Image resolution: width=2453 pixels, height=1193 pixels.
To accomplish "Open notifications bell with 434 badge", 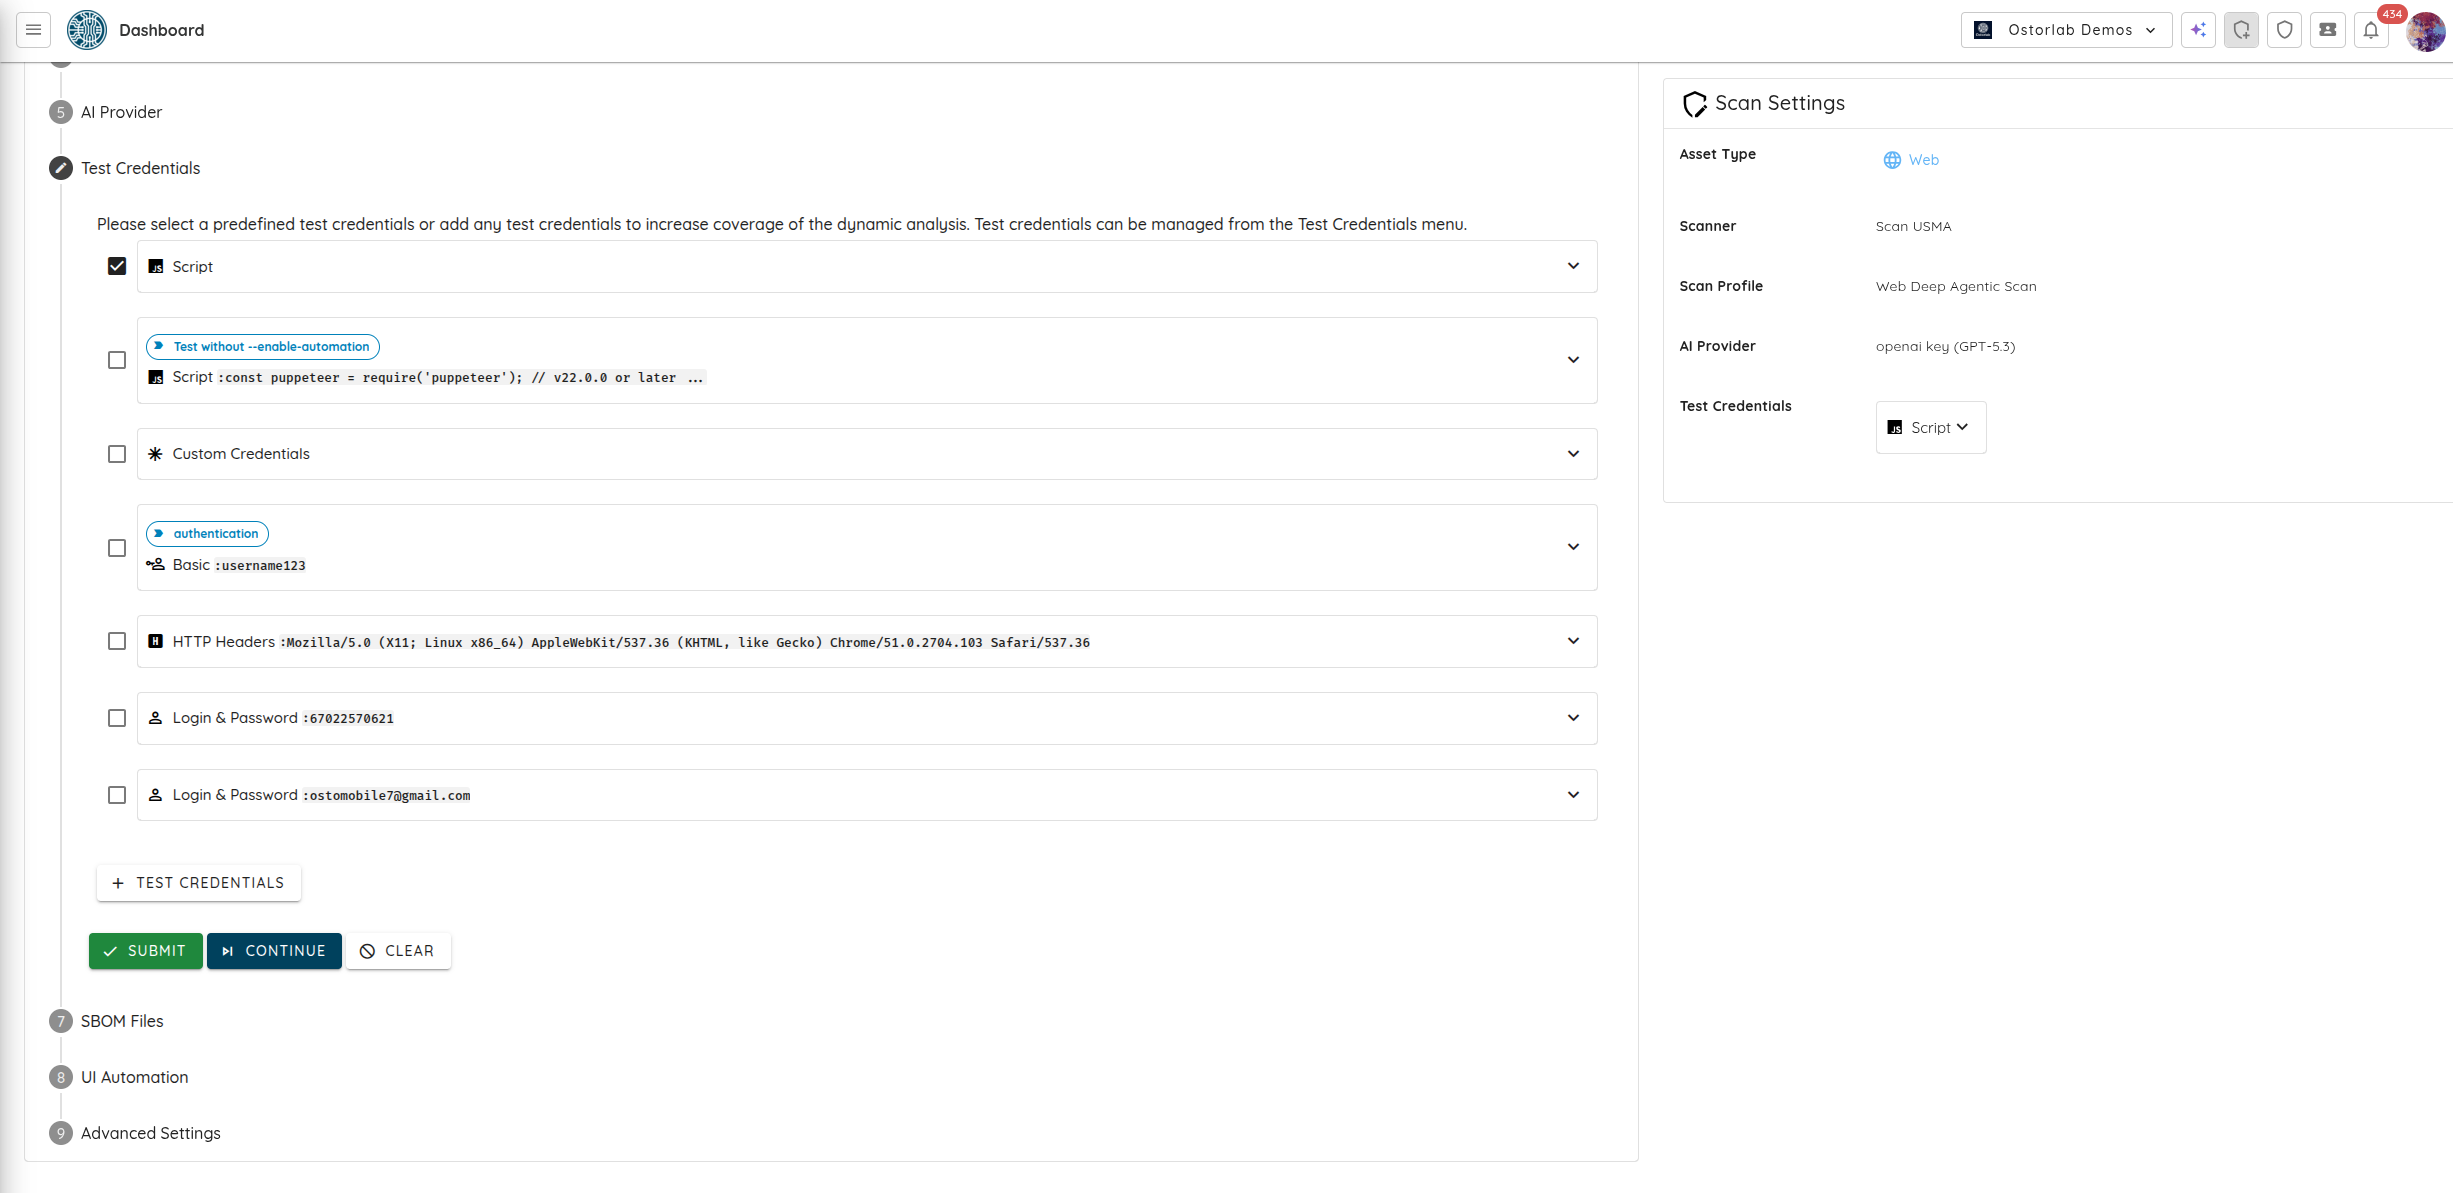I will click(x=2371, y=30).
